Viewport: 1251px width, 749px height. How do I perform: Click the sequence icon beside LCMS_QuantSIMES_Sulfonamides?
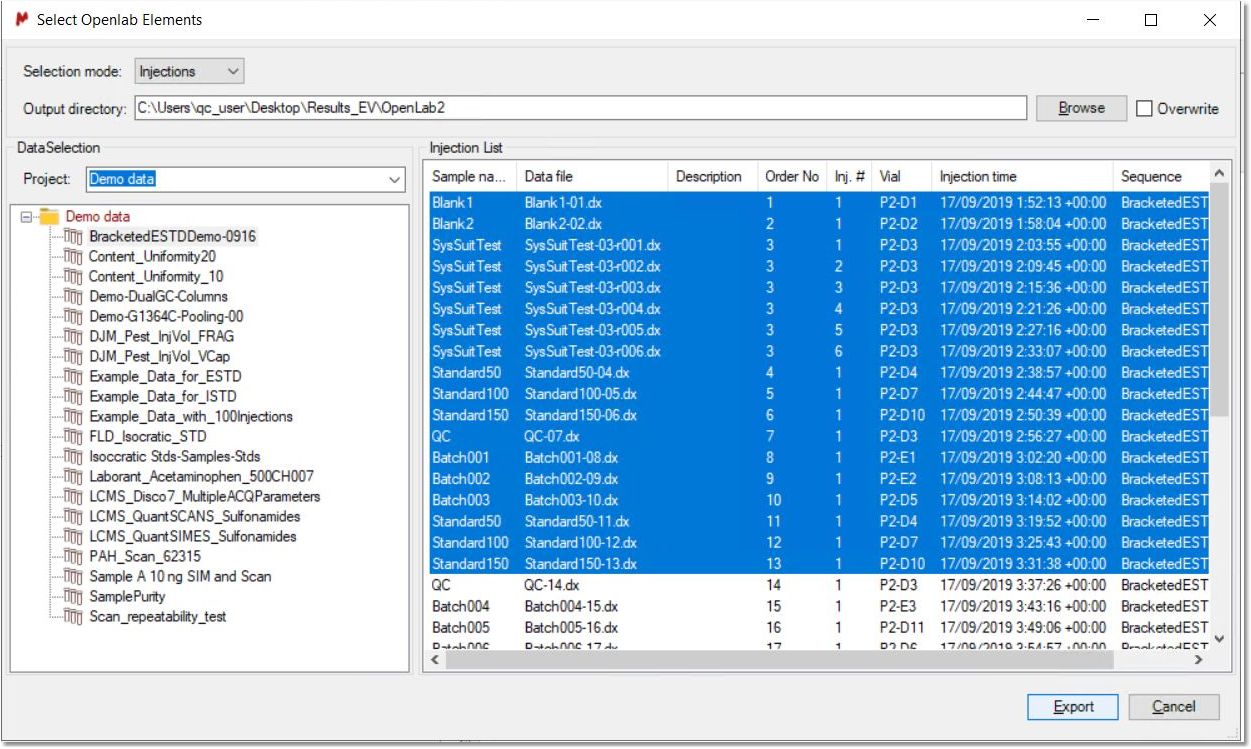73,537
